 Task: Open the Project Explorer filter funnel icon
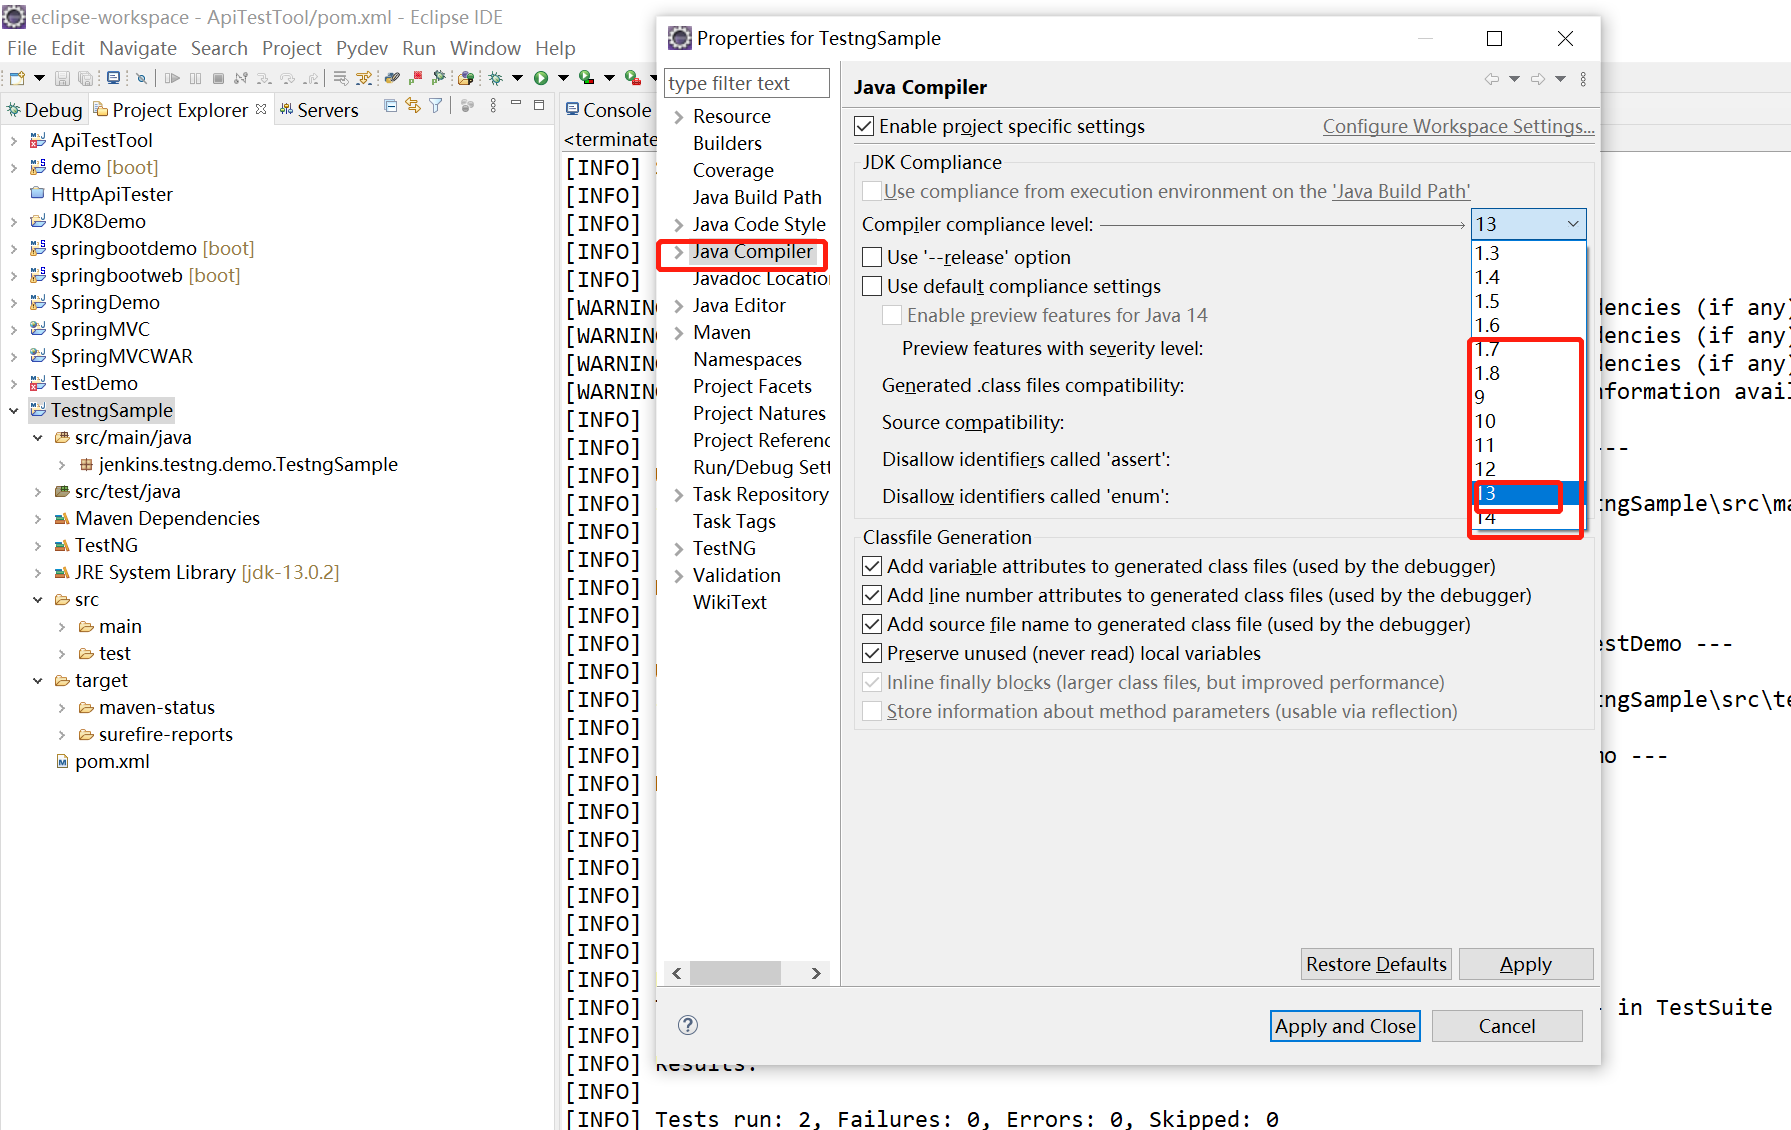point(436,106)
